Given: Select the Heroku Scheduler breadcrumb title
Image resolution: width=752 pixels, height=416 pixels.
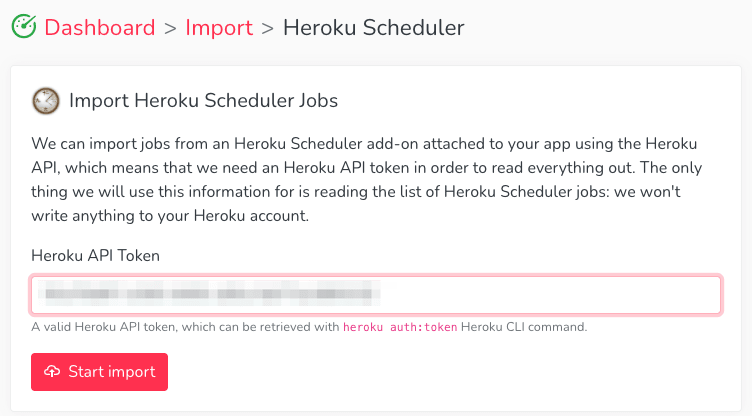Looking at the screenshot, I should pos(374,27).
